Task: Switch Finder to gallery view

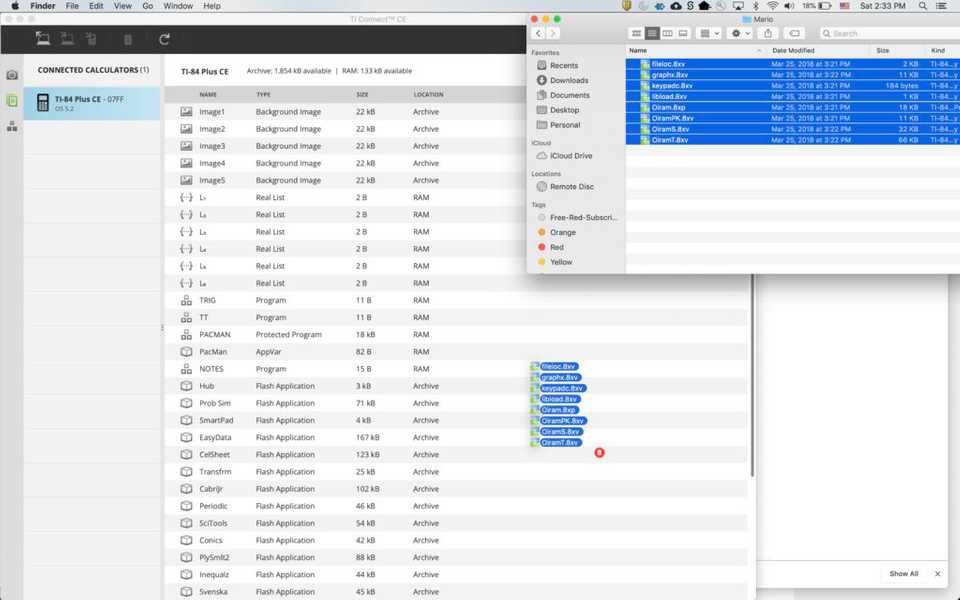Action: pyautogui.click(x=683, y=33)
